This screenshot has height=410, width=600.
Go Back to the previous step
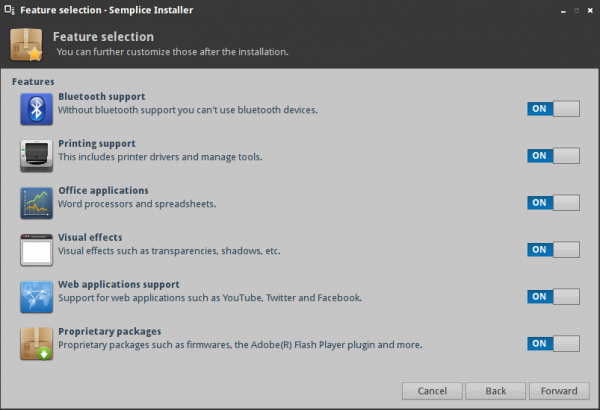coord(495,390)
